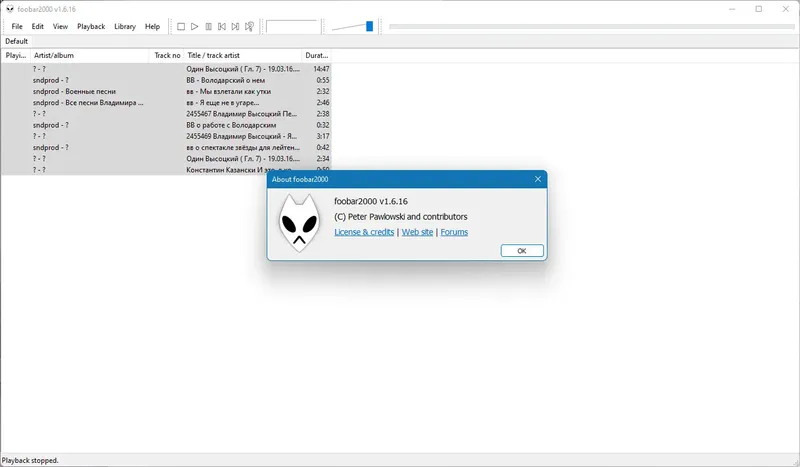Open the Playback menu
Viewport: 800px width, 467px height.
click(91, 27)
